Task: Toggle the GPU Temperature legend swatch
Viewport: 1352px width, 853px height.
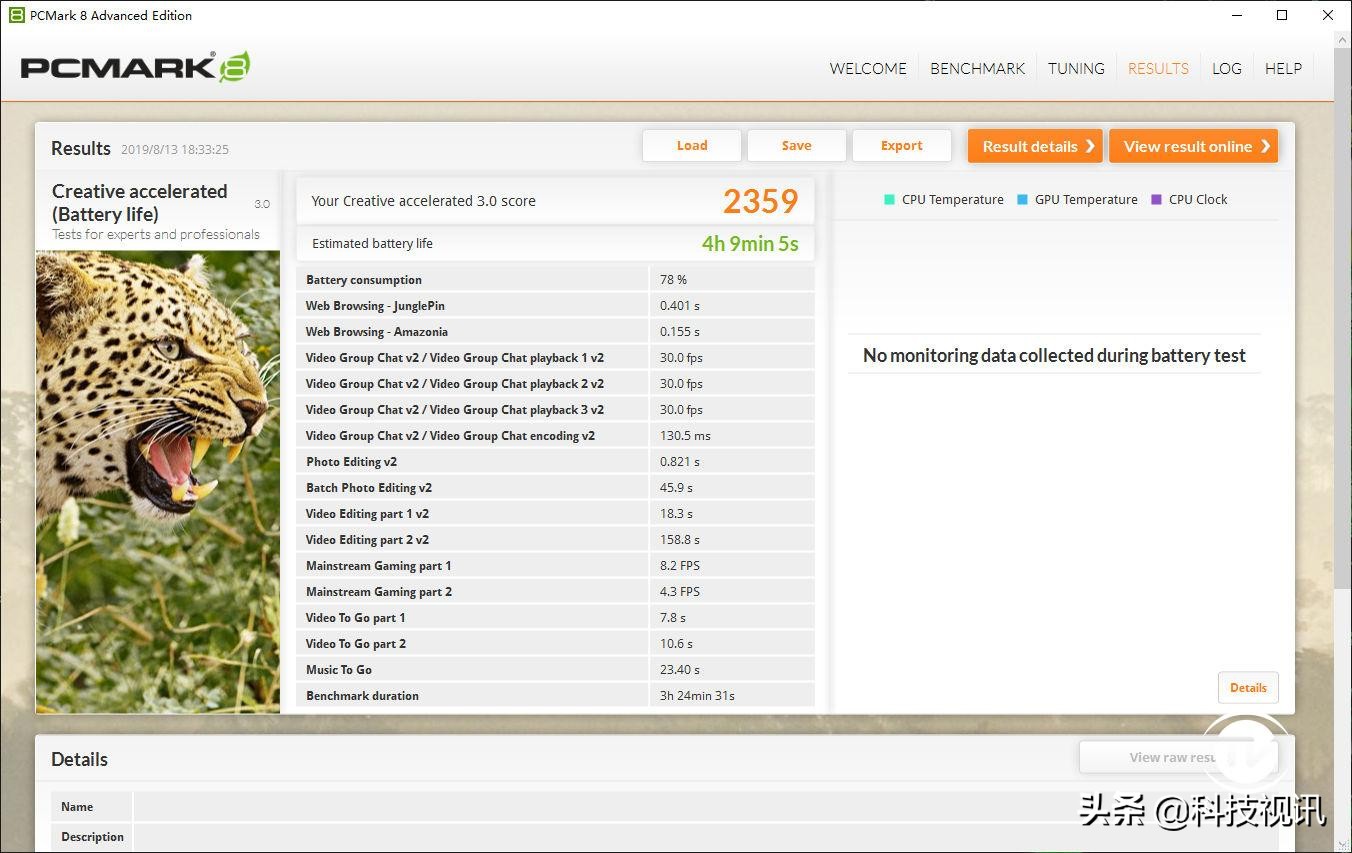Action: [1022, 199]
